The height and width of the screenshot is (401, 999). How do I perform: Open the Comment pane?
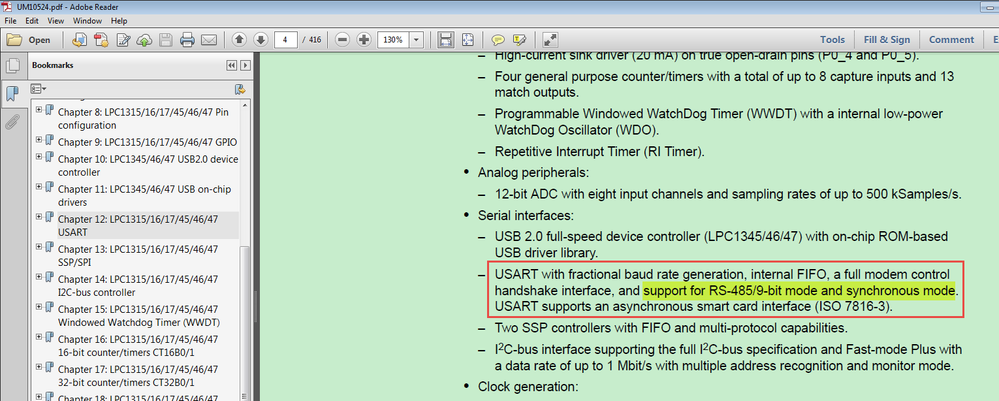[x=951, y=40]
